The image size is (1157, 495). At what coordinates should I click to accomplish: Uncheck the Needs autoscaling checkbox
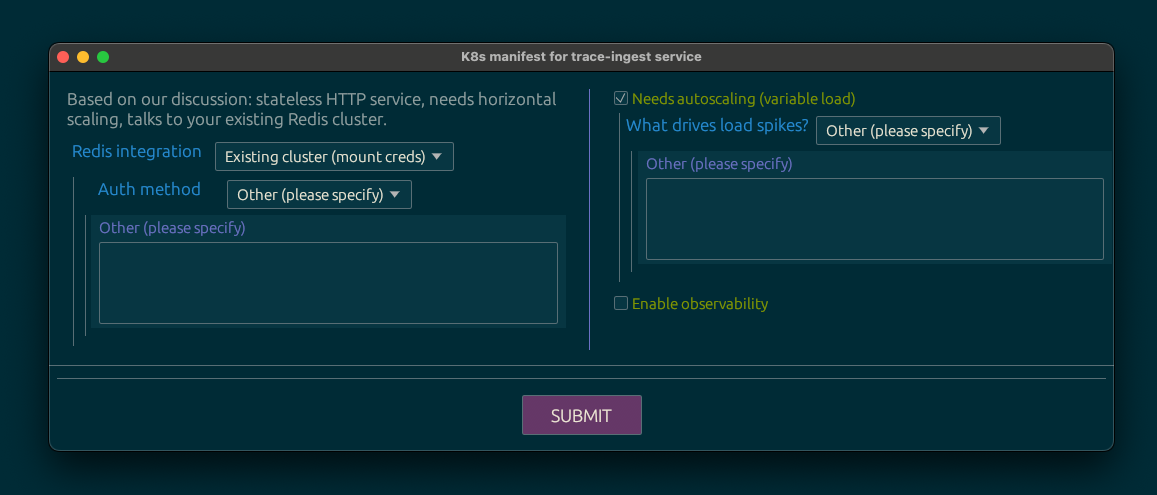click(x=621, y=99)
